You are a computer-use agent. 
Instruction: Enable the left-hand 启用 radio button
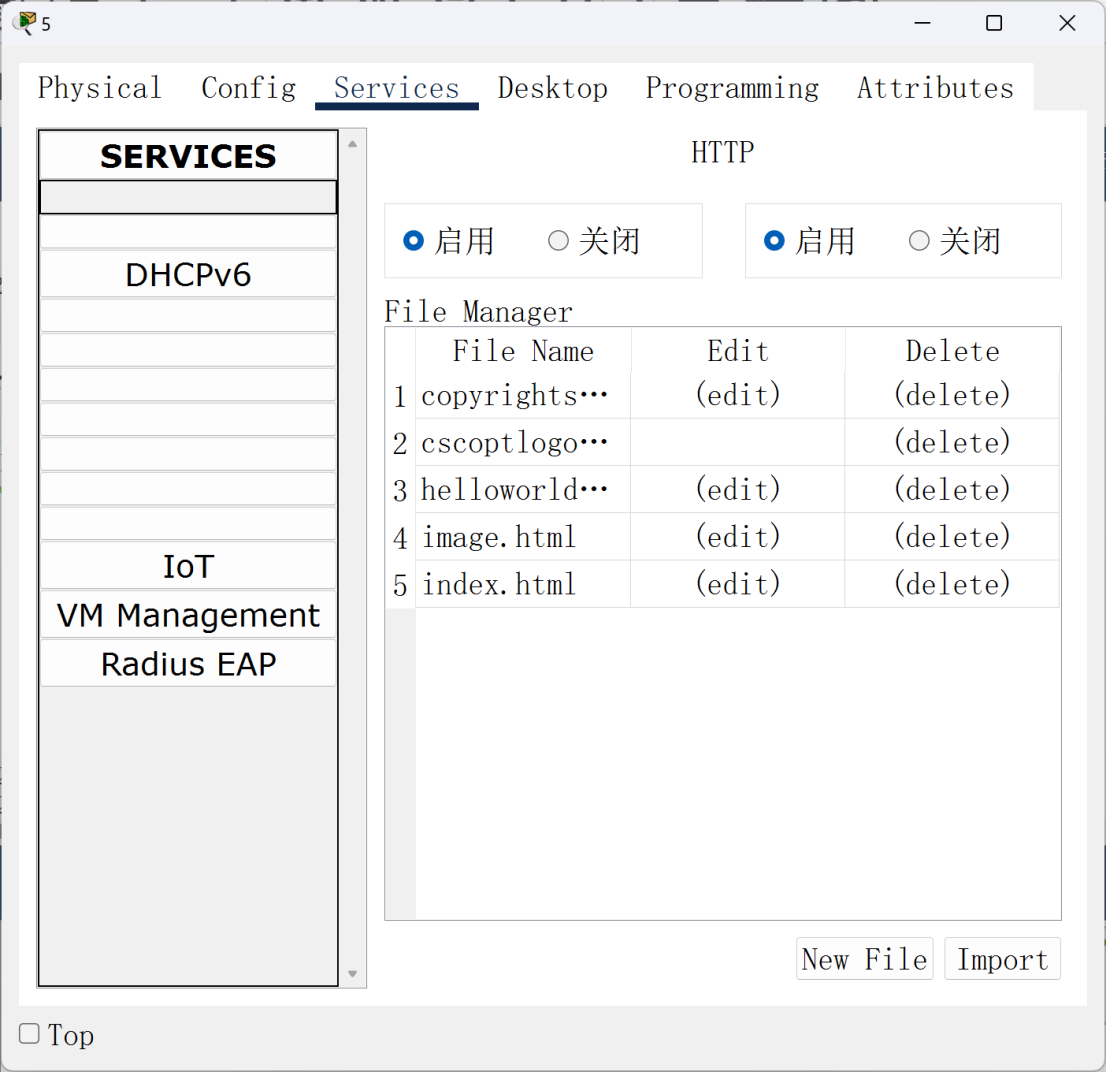[413, 241]
